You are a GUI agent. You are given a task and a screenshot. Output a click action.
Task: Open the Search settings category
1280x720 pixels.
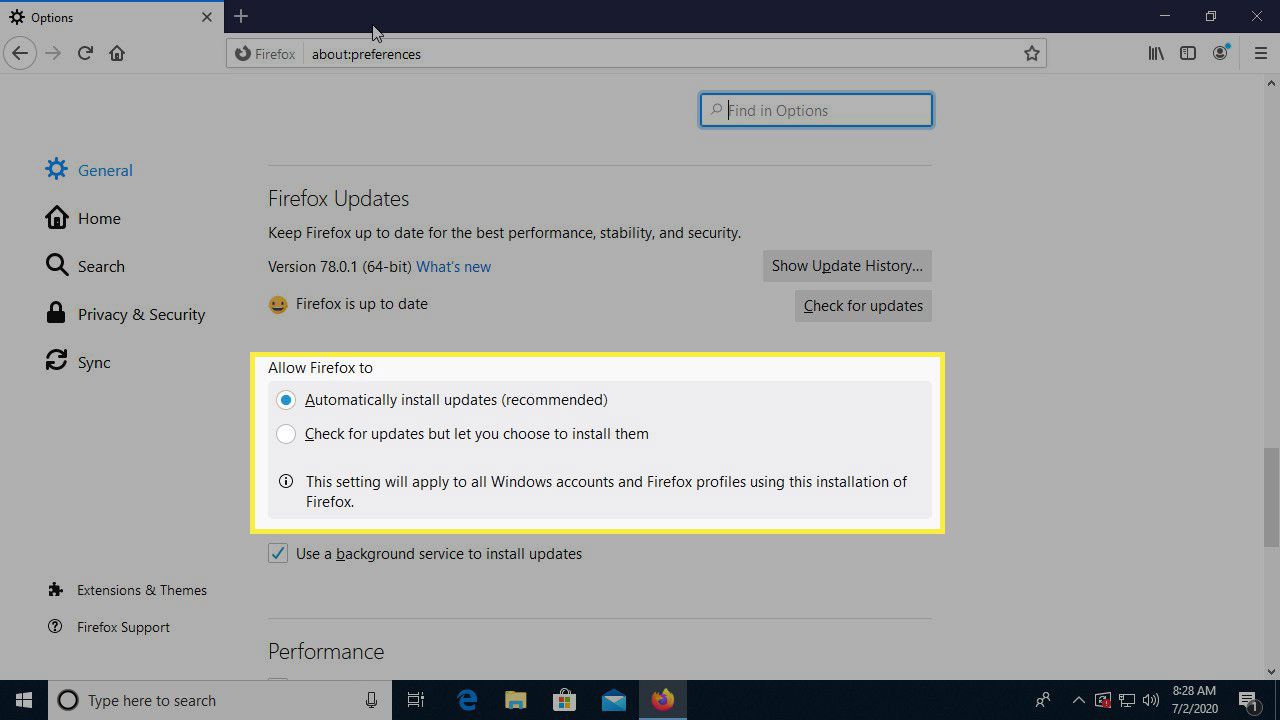[x=85, y=266]
